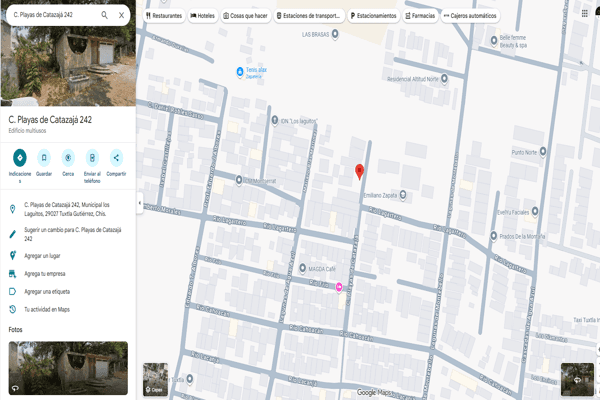Click the Indicaciones directions icon
This screenshot has height=400, width=600.
[x=20, y=157]
